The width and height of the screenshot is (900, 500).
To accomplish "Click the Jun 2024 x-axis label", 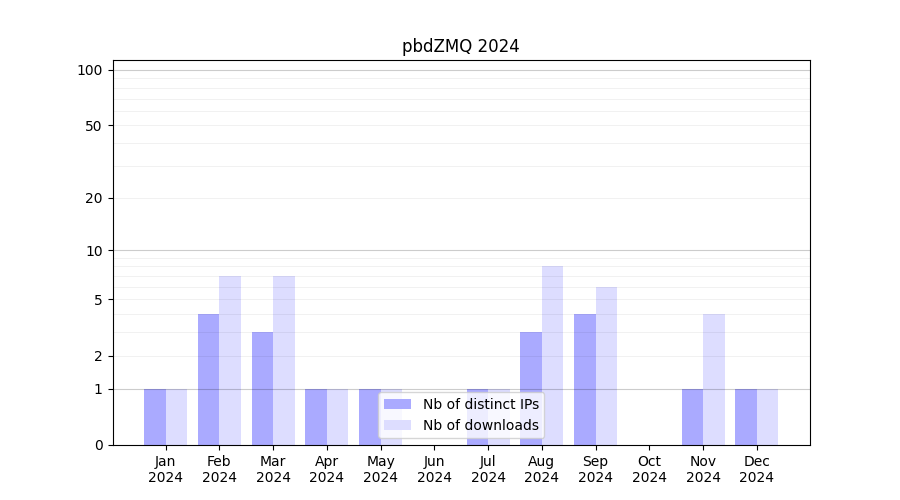I will click(x=434, y=469).
